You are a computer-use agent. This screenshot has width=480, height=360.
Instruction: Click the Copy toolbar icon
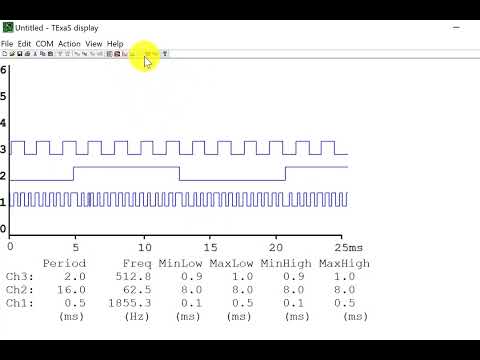coord(43,54)
